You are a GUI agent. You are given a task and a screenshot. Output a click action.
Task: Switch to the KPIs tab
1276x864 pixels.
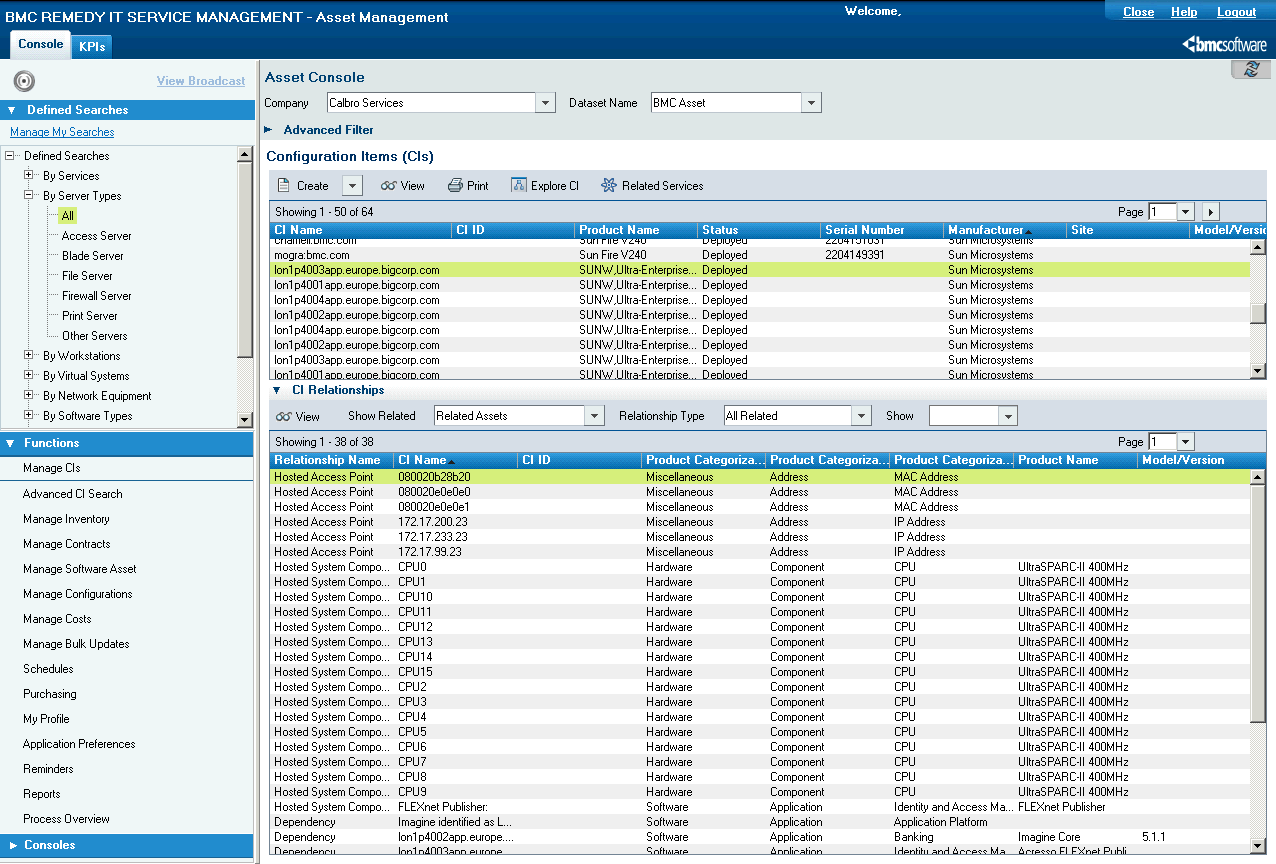[x=93, y=46]
